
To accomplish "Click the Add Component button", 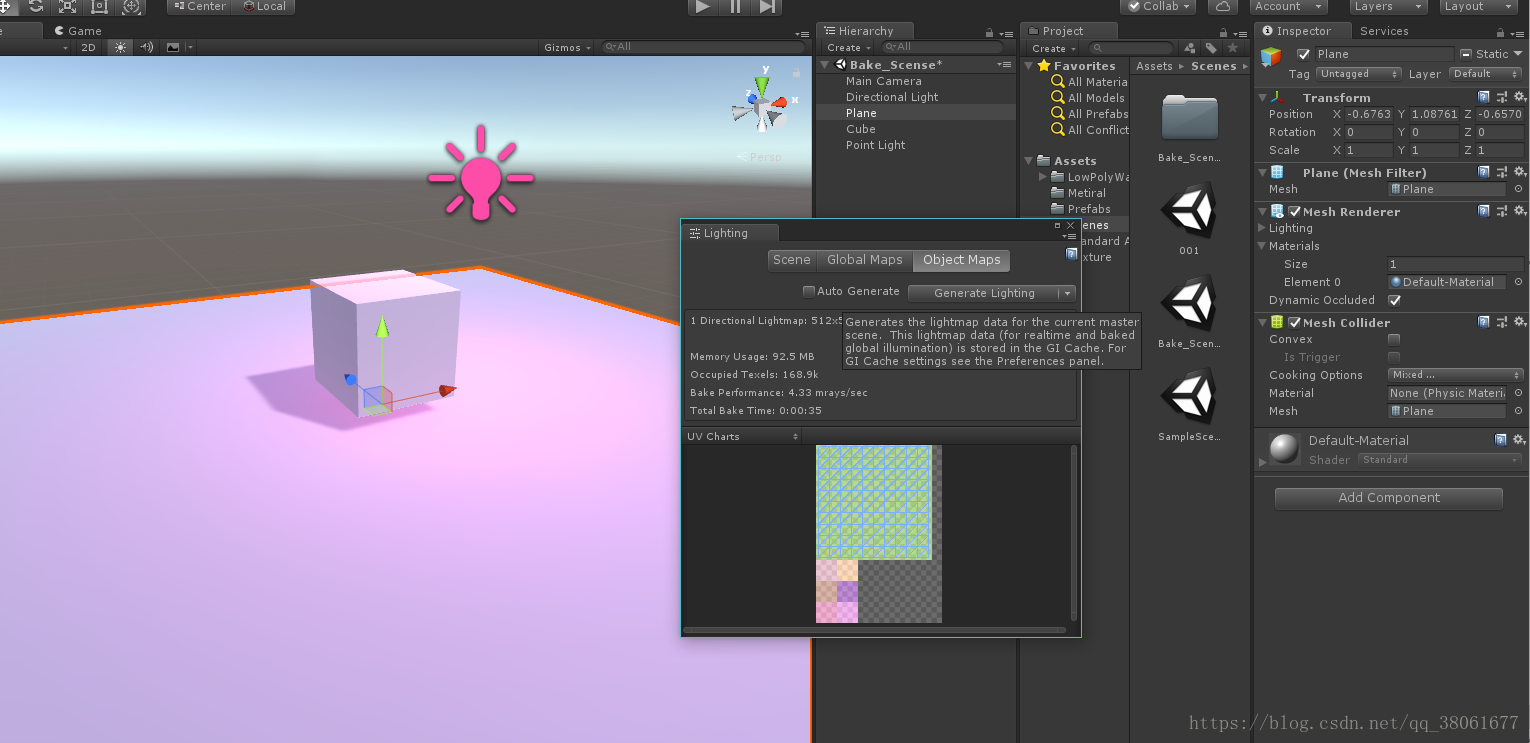I will (1389, 498).
